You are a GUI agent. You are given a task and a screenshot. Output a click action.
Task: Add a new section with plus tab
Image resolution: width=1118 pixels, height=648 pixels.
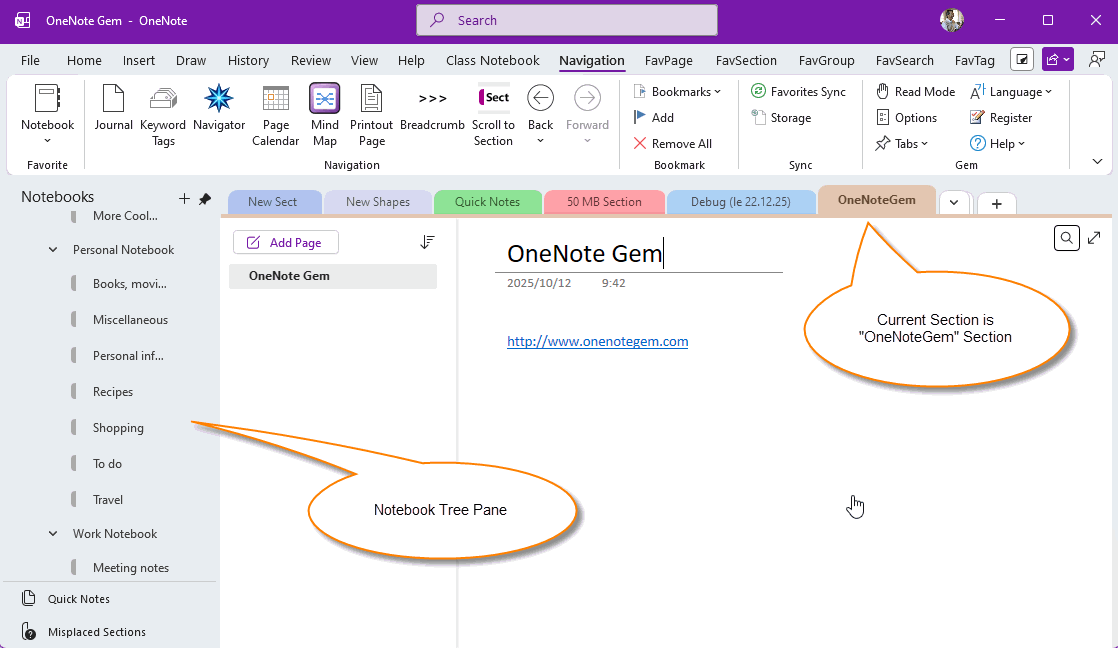coord(997,204)
